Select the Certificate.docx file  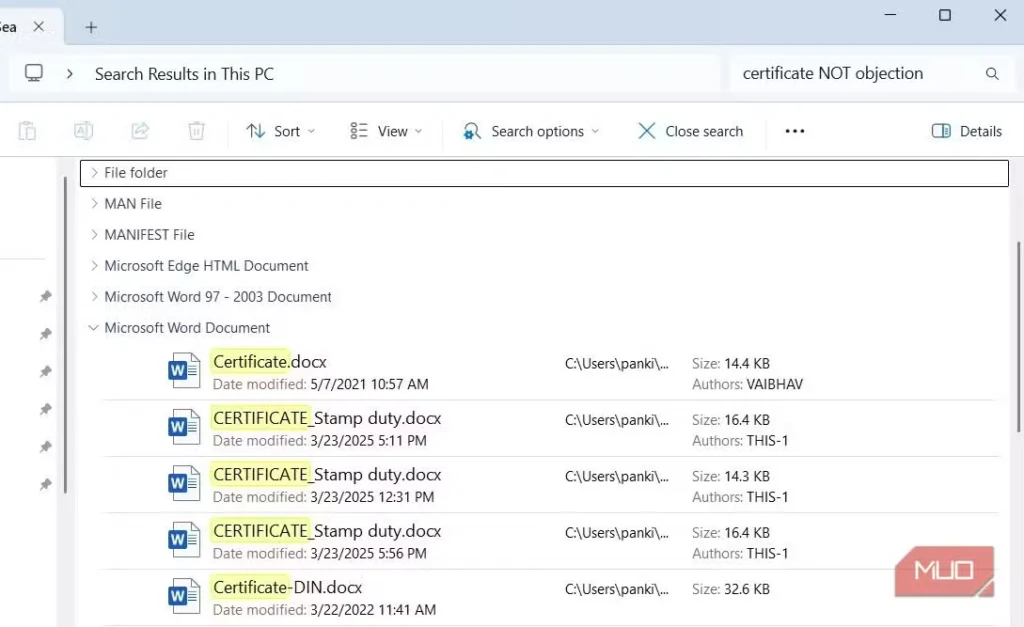[270, 361]
